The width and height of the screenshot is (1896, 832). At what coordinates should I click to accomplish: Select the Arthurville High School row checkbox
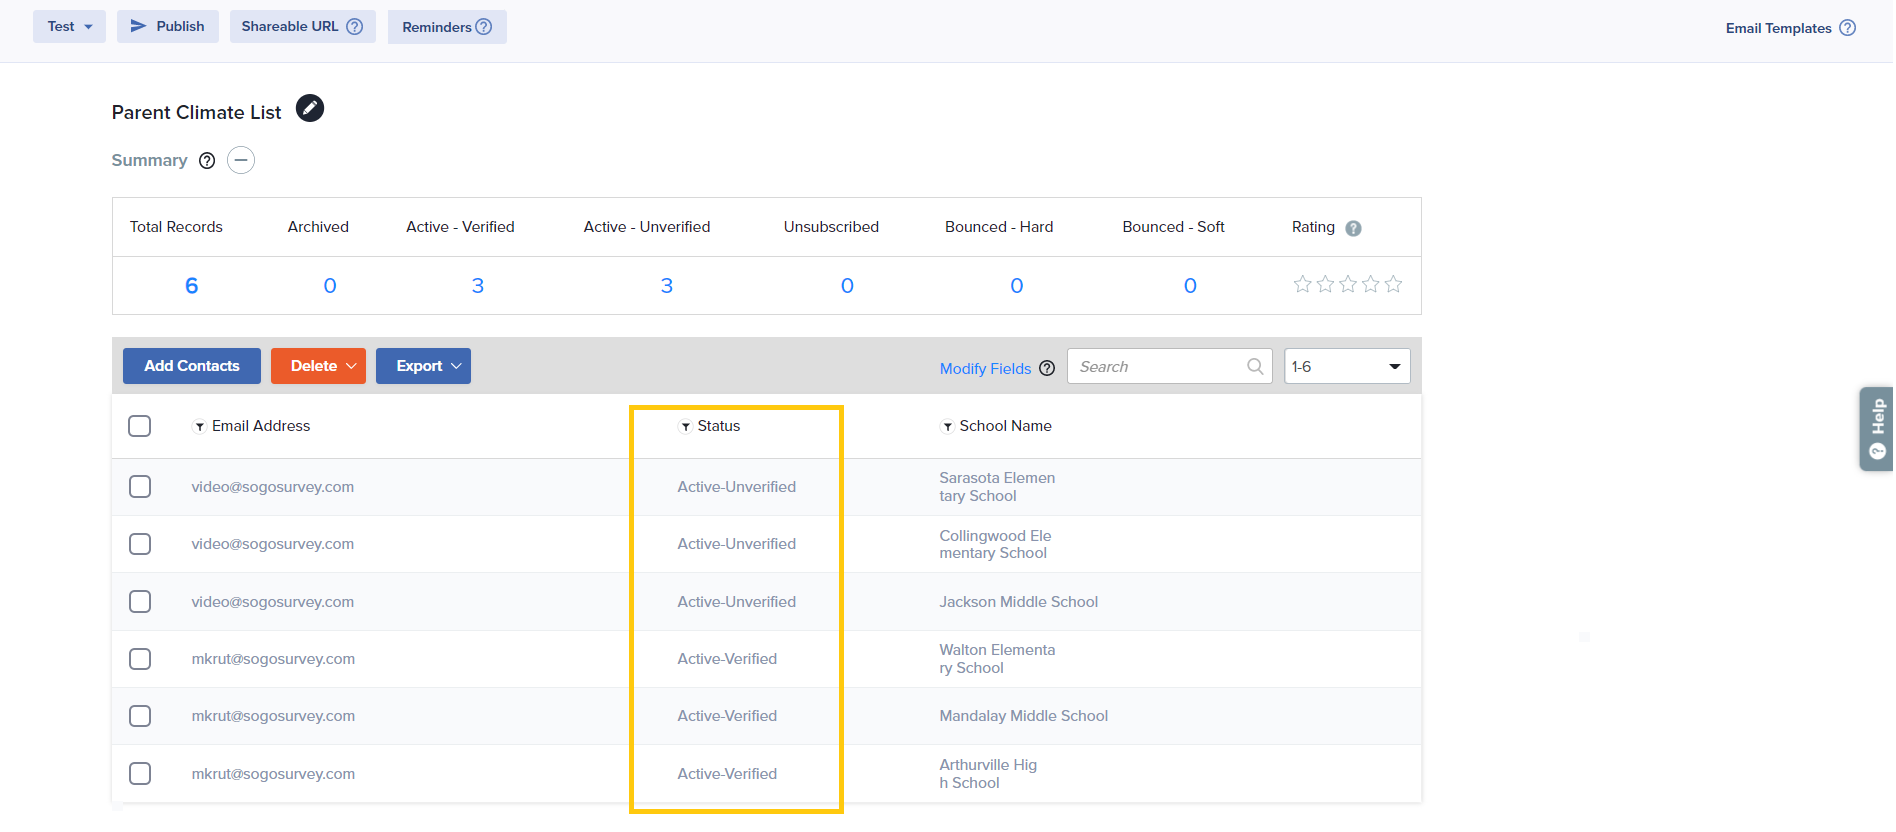coord(140,774)
